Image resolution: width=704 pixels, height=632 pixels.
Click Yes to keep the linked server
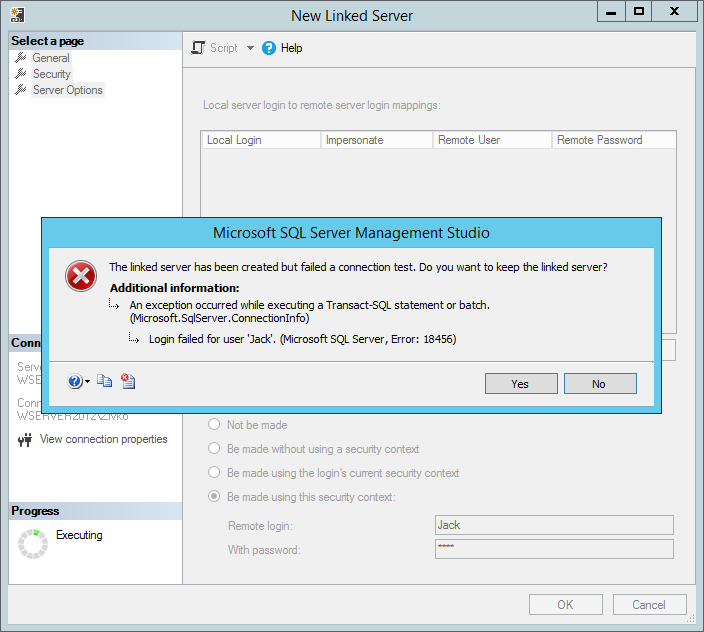click(521, 384)
